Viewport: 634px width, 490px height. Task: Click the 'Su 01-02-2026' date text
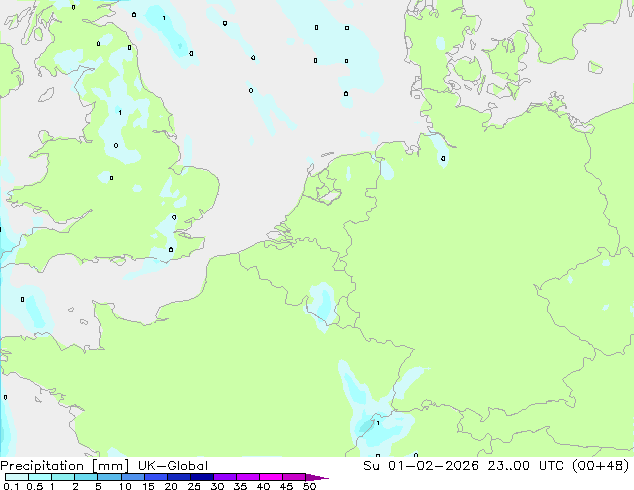click(421, 466)
